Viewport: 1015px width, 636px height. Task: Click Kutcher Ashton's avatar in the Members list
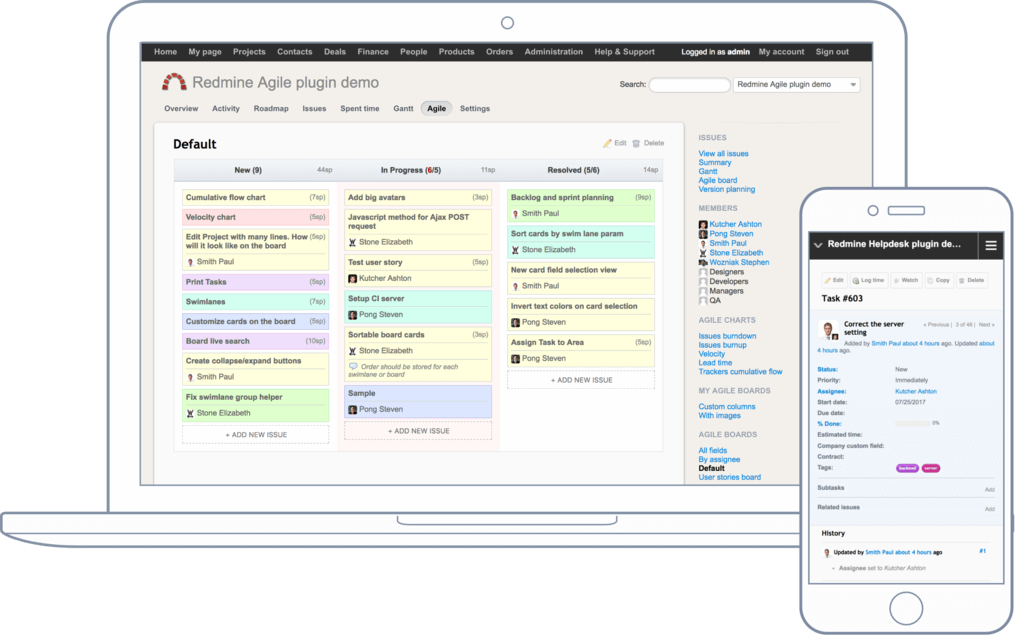[x=702, y=224]
